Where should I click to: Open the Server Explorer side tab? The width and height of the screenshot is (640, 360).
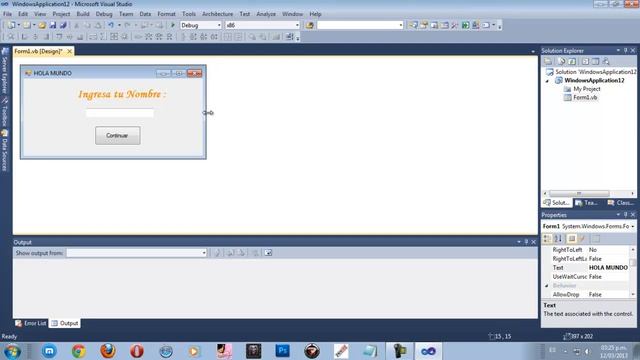(5, 70)
